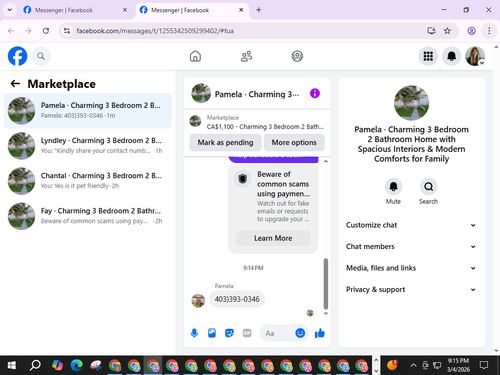Mute this conversation with bell icon

click(393, 186)
